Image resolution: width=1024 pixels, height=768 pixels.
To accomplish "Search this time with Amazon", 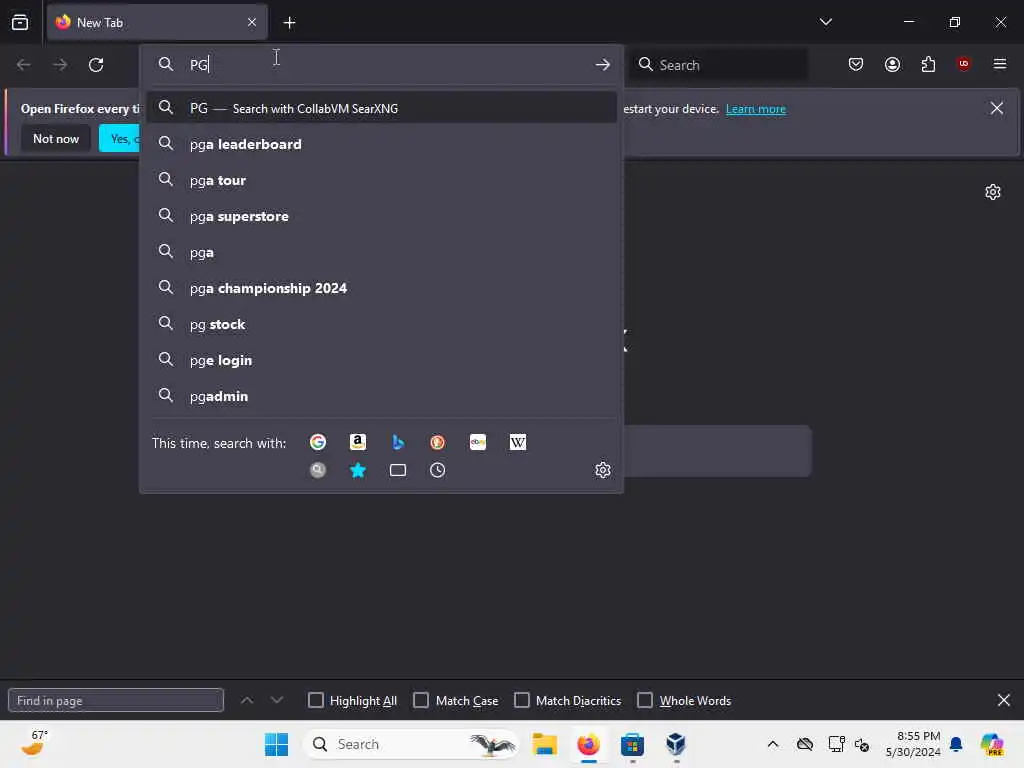I will (358, 442).
